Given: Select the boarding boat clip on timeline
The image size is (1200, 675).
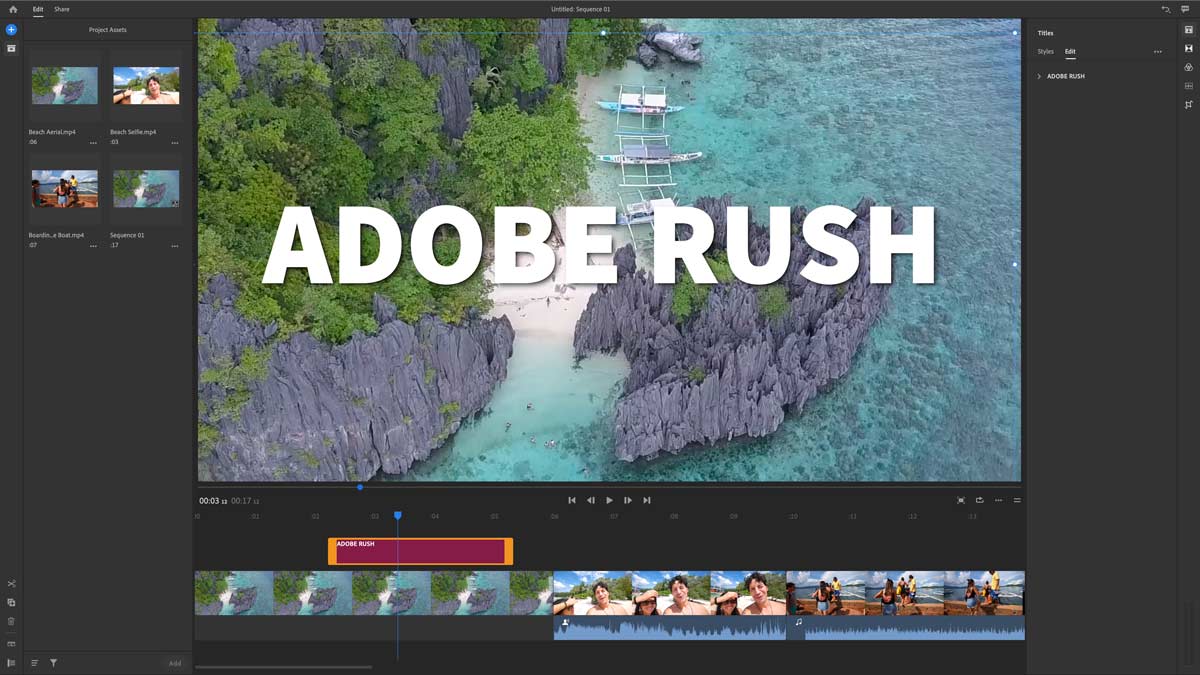Looking at the screenshot, I should pos(907,593).
